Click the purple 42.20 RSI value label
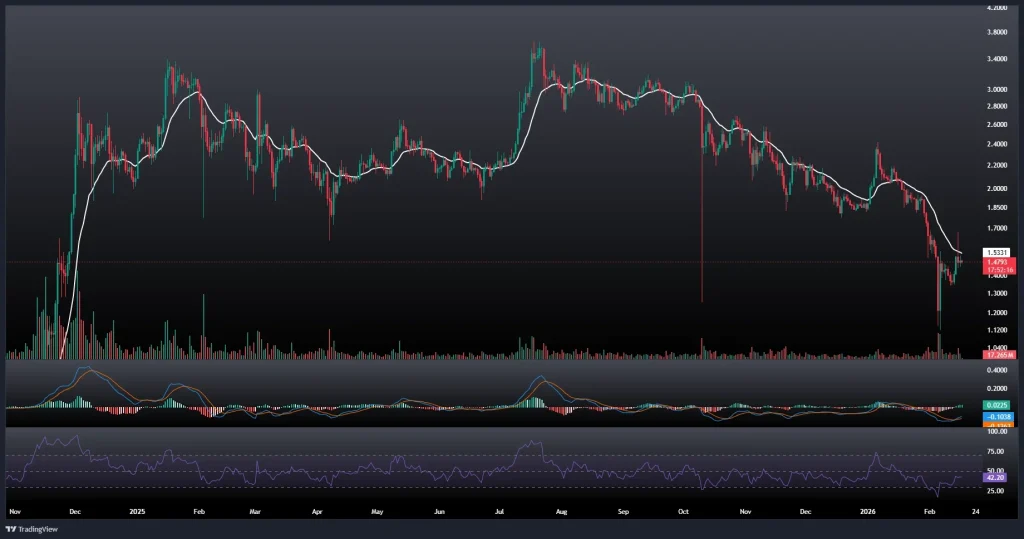The width and height of the screenshot is (1024, 539). 997,478
